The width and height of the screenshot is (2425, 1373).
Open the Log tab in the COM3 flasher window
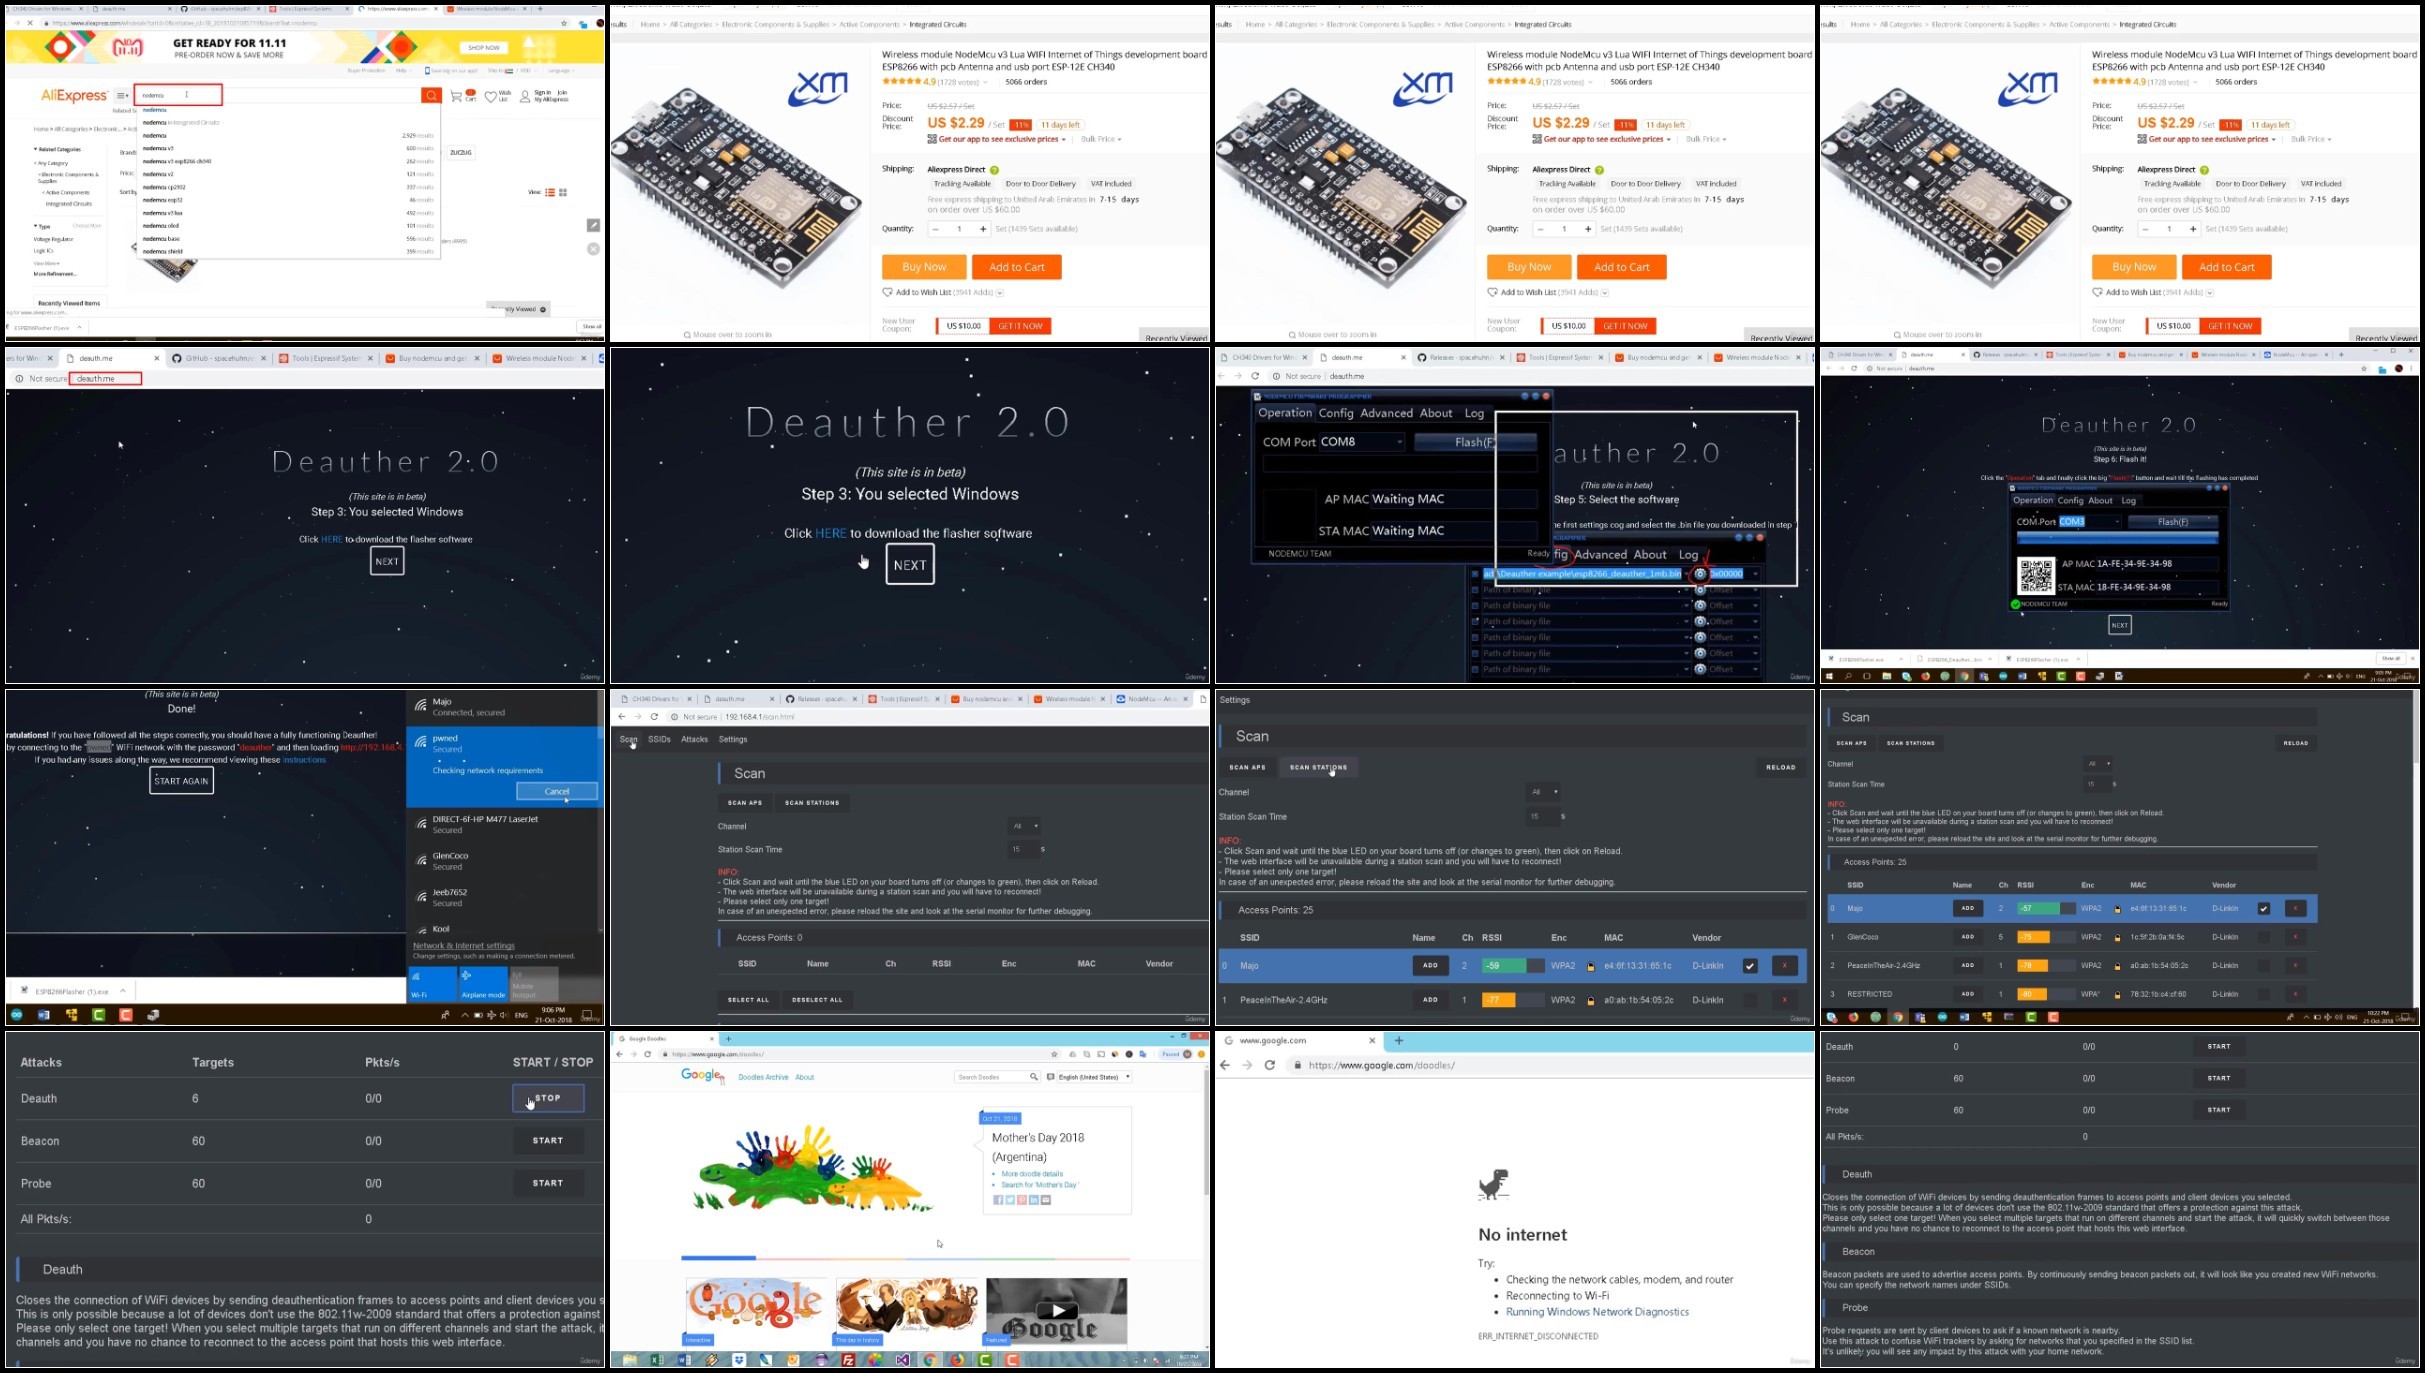2129,501
